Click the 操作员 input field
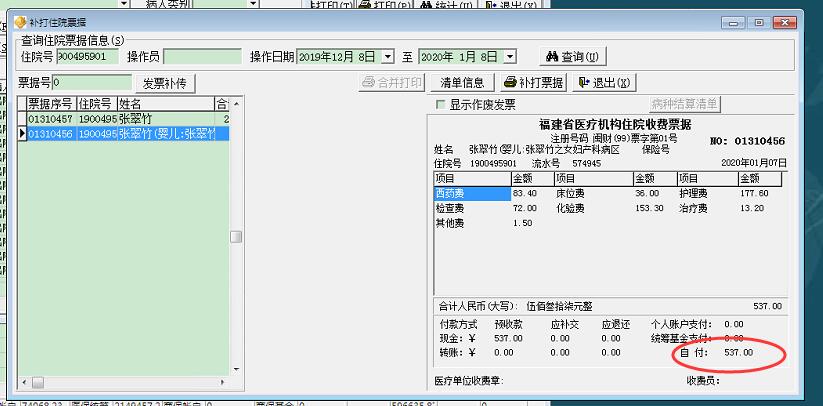Image resolution: width=823 pixels, height=406 pixels. pyautogui.click(x=202, y=57)
